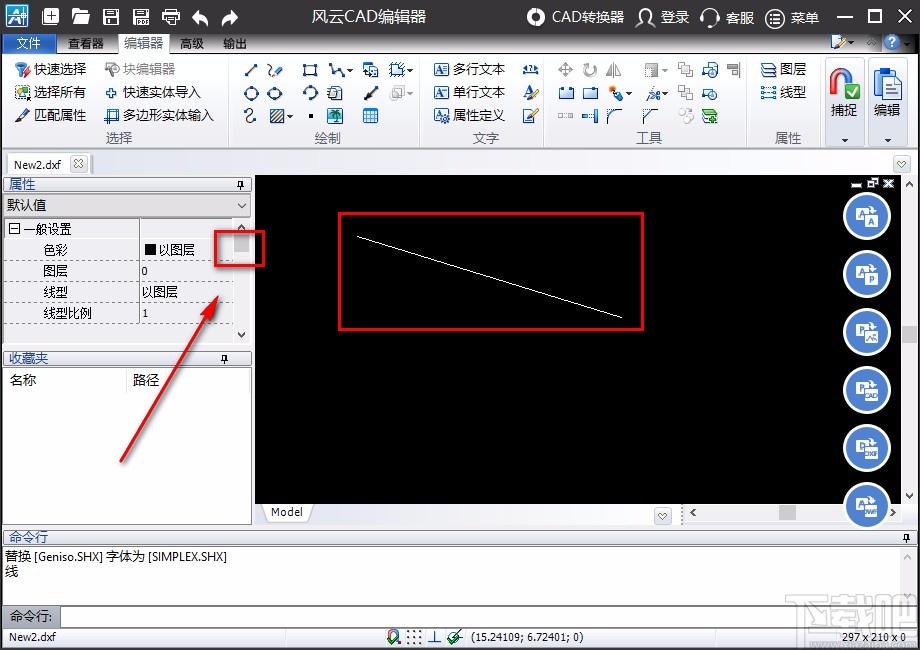Viewport: 920px width, 650px height.
Task: Switch to the 高级 advanced tab
Action: pos(192,43)
